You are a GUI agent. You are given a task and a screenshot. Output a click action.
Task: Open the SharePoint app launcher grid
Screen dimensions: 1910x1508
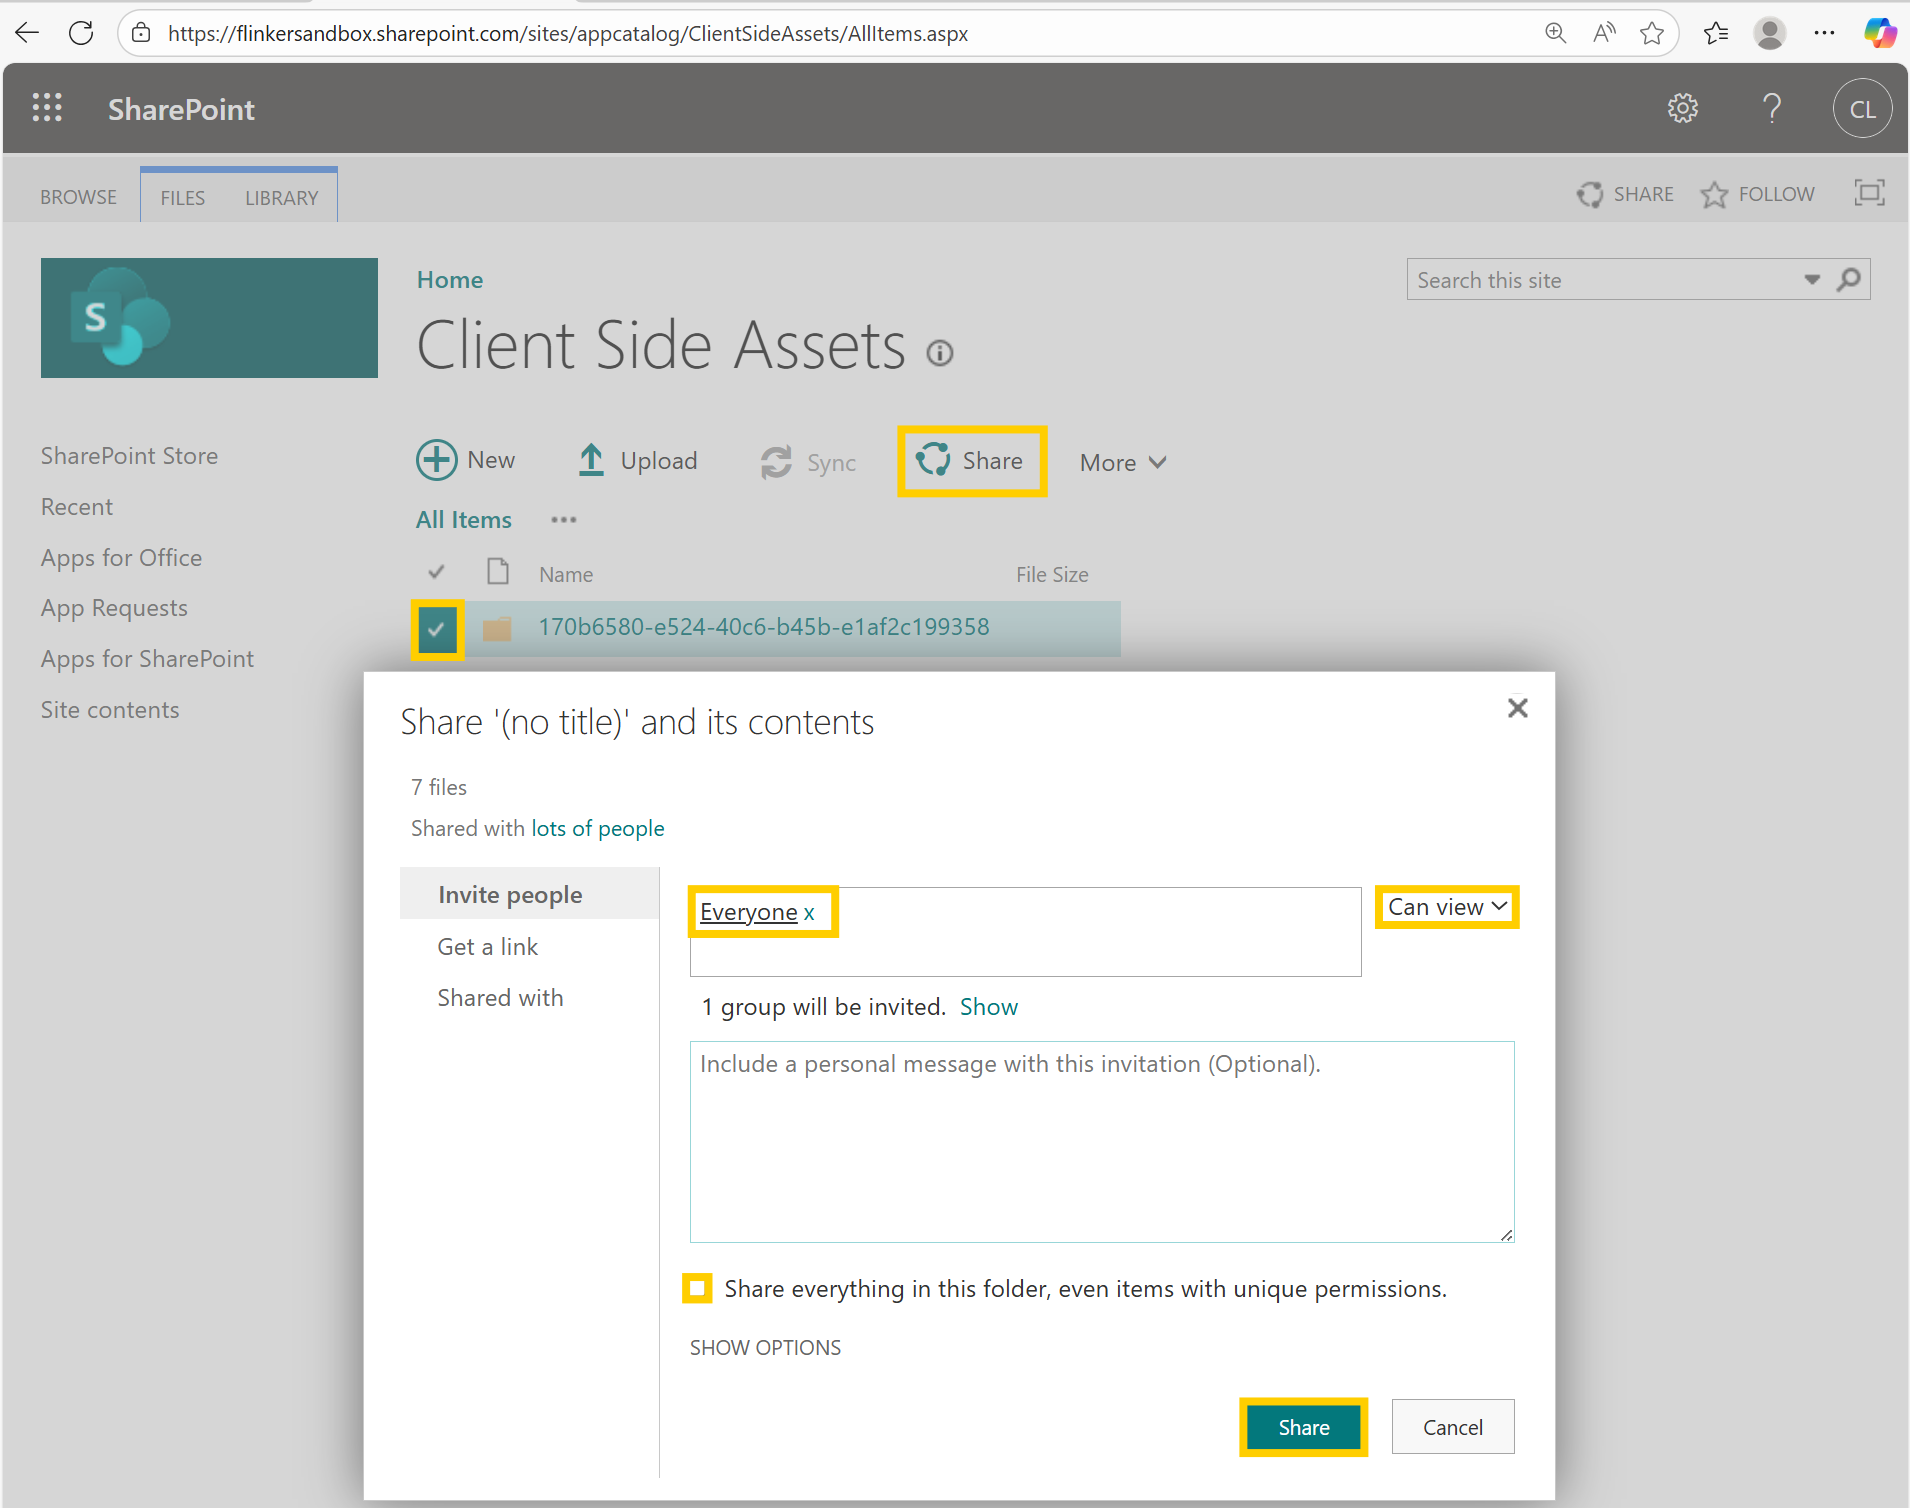pyautogui.click(x=47, y=108)
